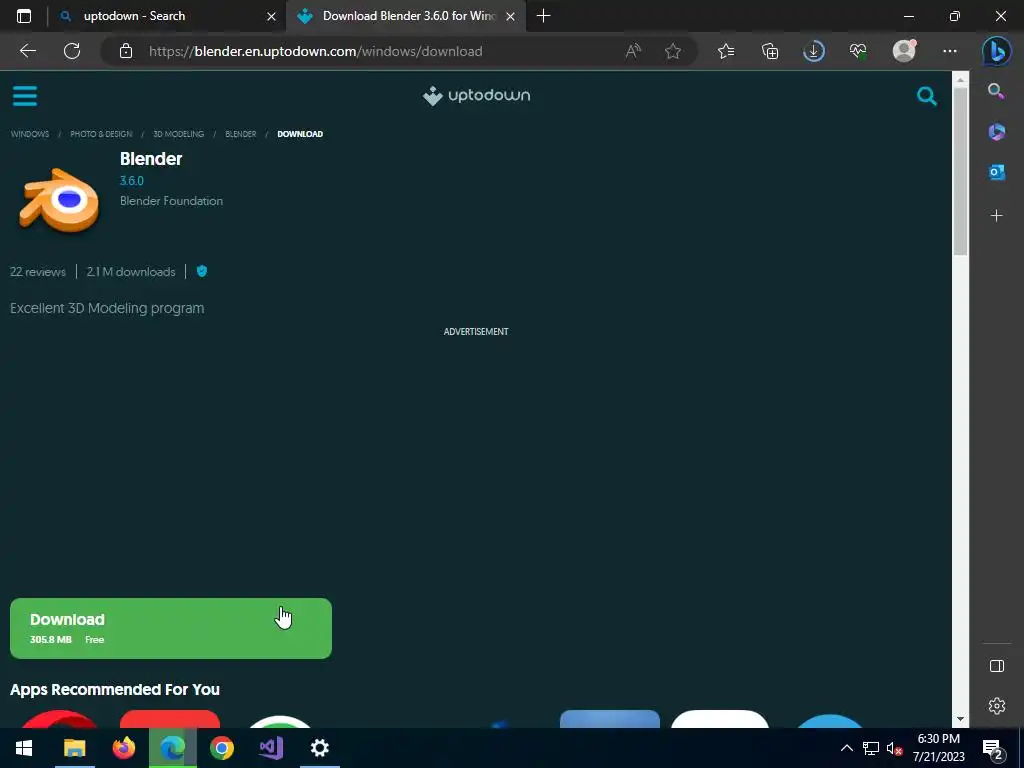
Task: Click Blender Foundation developer name
Action: click(171, 201)
